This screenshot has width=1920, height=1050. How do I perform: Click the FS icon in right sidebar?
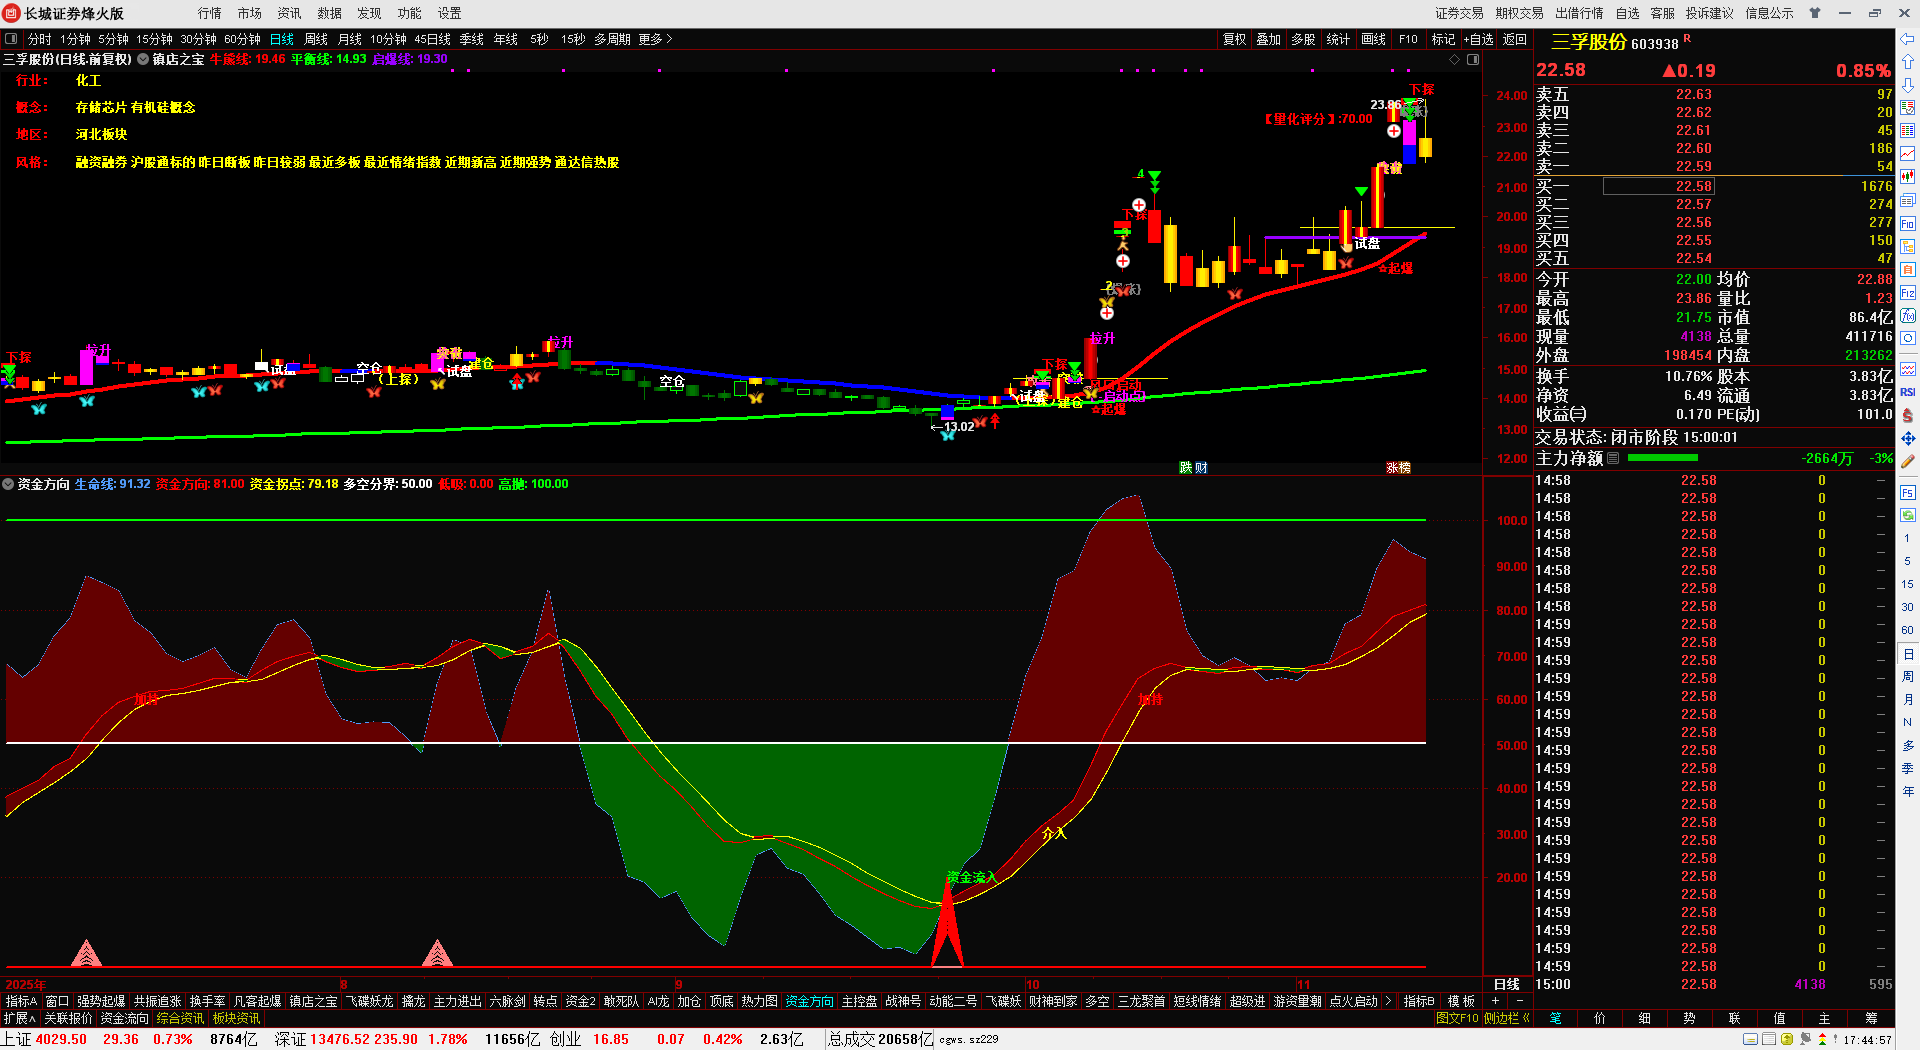tap(1908, 492)
